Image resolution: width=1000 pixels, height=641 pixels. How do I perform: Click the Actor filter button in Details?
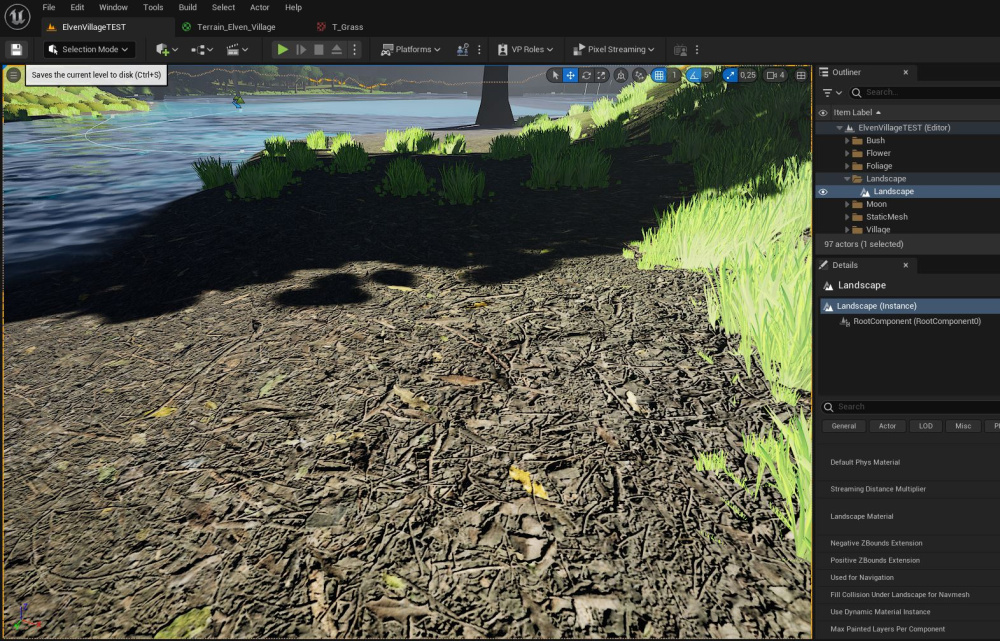point(887,426)
